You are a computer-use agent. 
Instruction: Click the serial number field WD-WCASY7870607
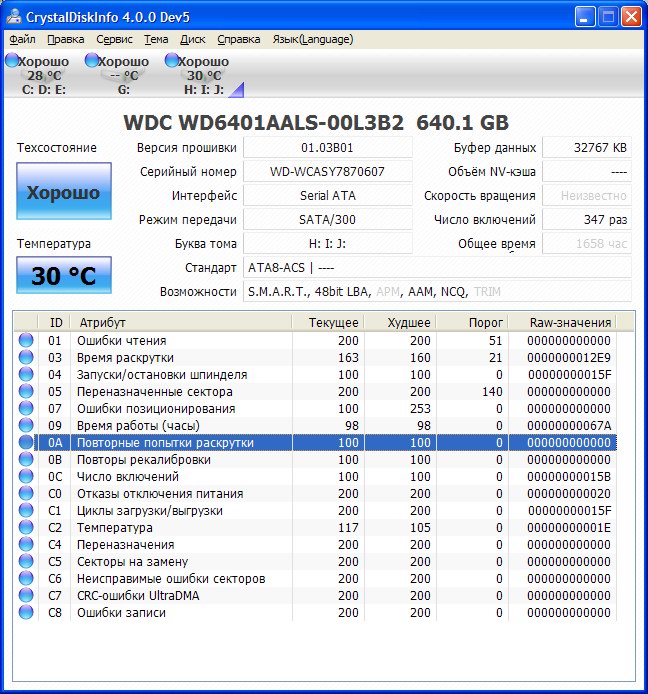(x=328, y=171)
